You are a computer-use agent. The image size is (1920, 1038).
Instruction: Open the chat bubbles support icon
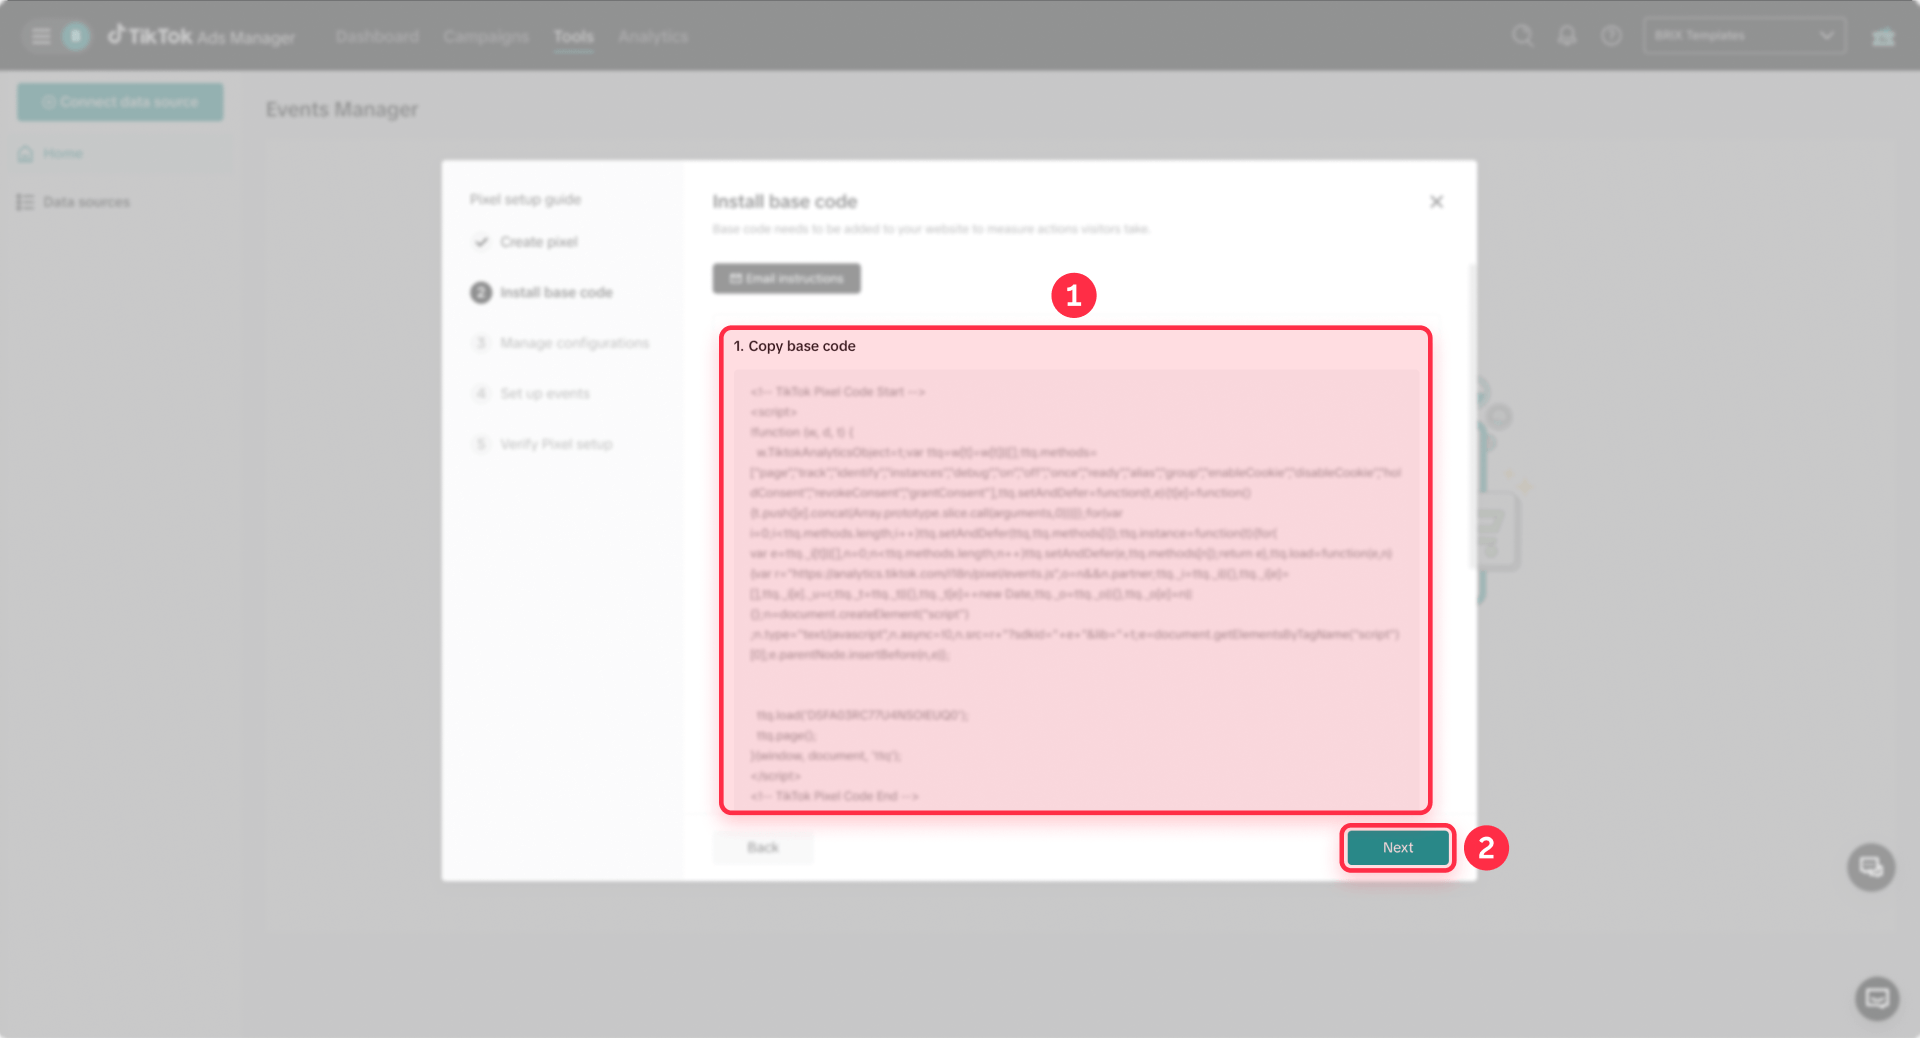(x=1871, y=867)
